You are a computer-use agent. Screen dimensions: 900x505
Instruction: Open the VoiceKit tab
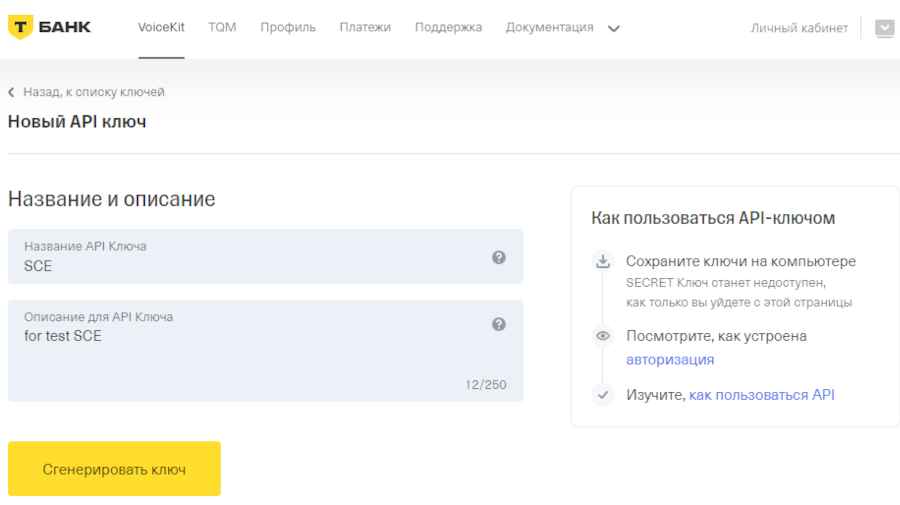click(x=161, y=27)
